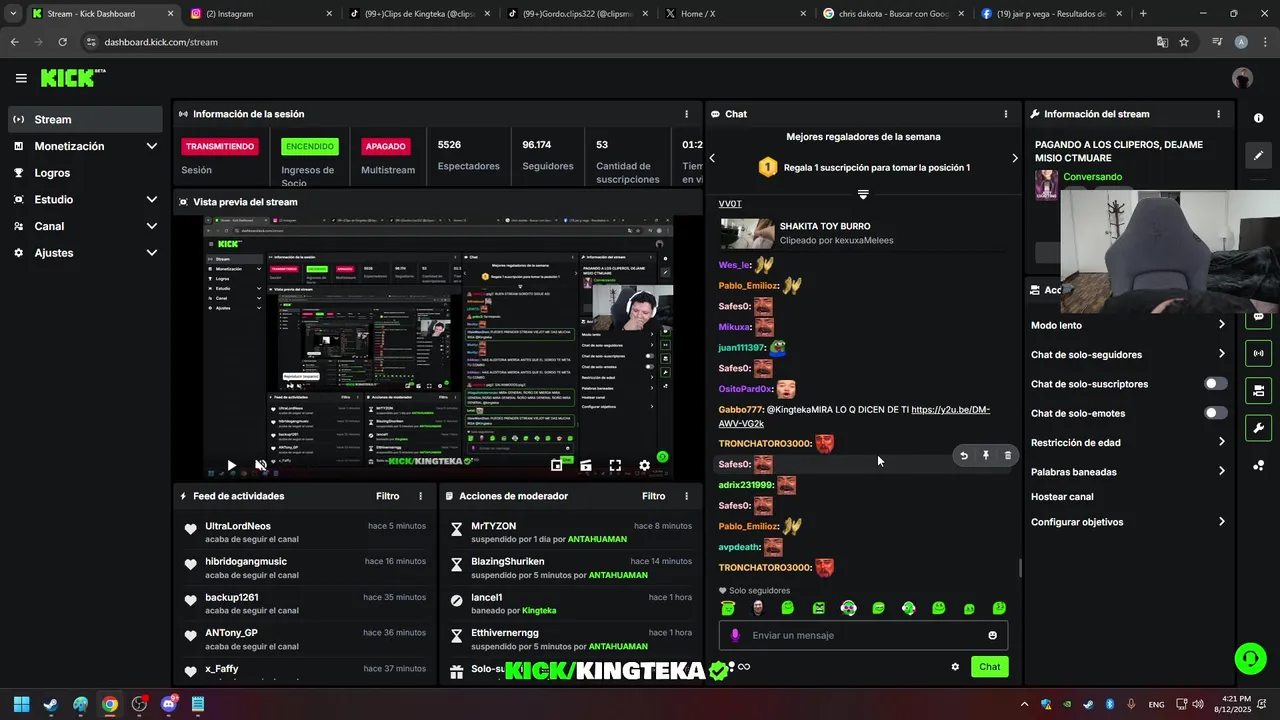Image resolution: width=1280 pixels, height=720 pixels.
Task: Click the purple microphone icon in message box
Action: coord(735,635)
